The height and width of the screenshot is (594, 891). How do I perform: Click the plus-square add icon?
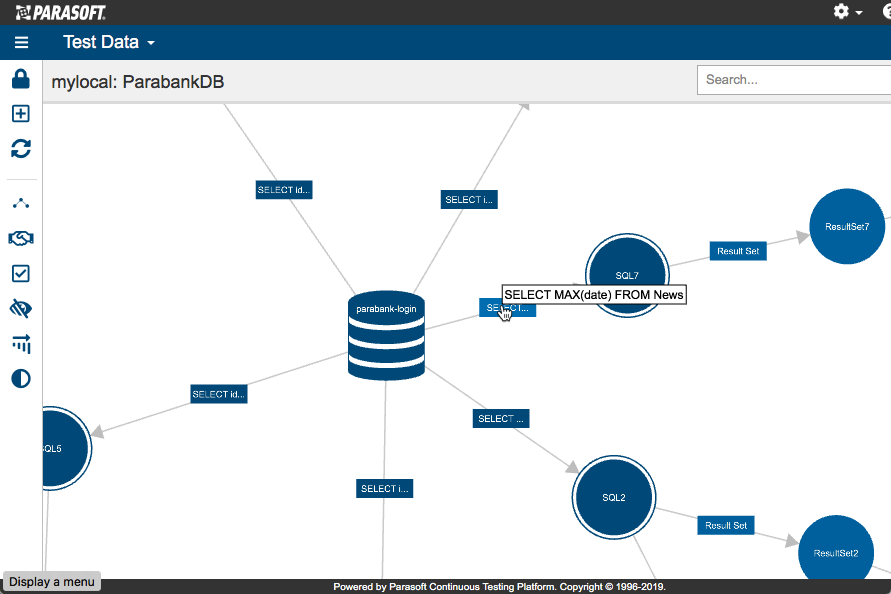tap(21, 114)
